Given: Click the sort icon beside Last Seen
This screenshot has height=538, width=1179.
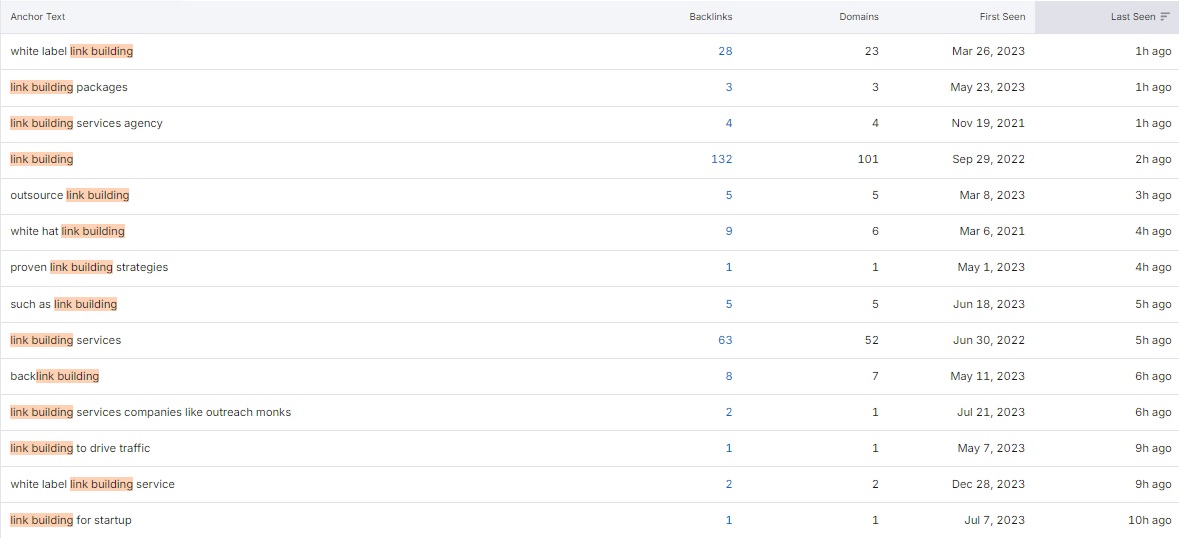Looking at the screenshot, I should pyautogui.click(x=1165, y=17).
